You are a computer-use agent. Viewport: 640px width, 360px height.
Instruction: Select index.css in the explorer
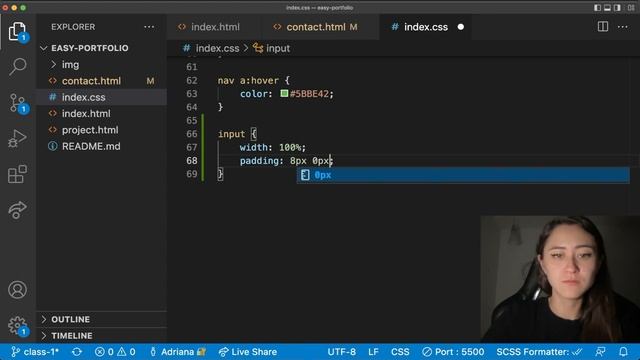[x=84, y=97]
